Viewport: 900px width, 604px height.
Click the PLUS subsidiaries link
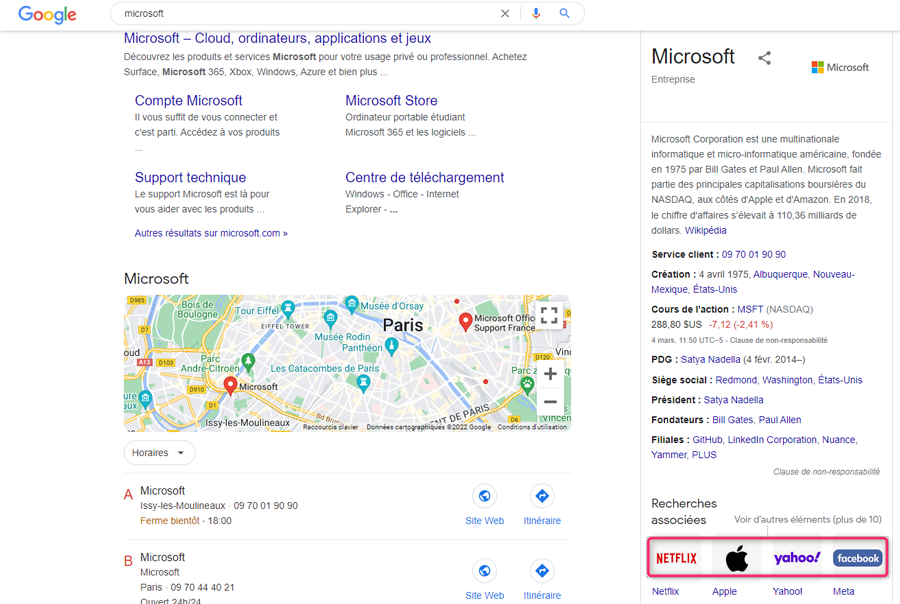pos(704,455)
